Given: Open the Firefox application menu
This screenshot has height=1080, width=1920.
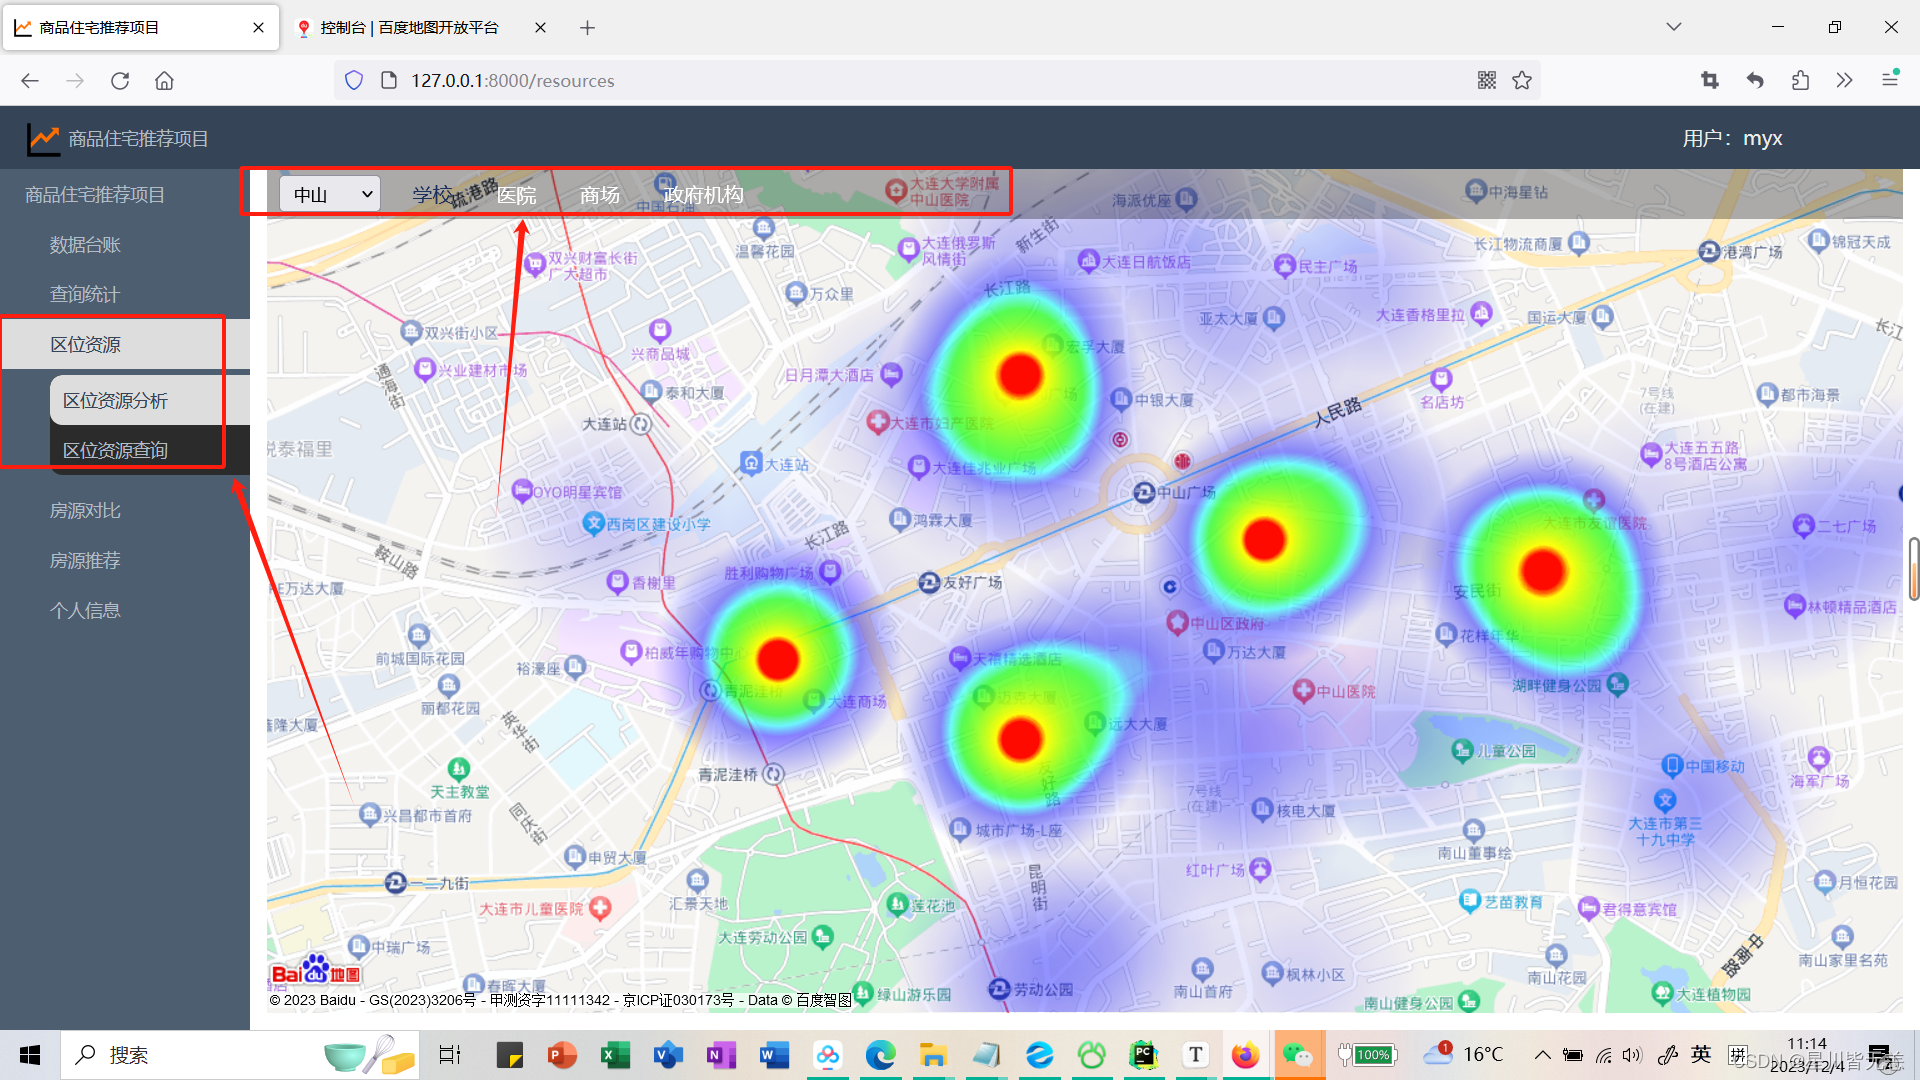Looking at the screenshot, I should coord(1890,79).
